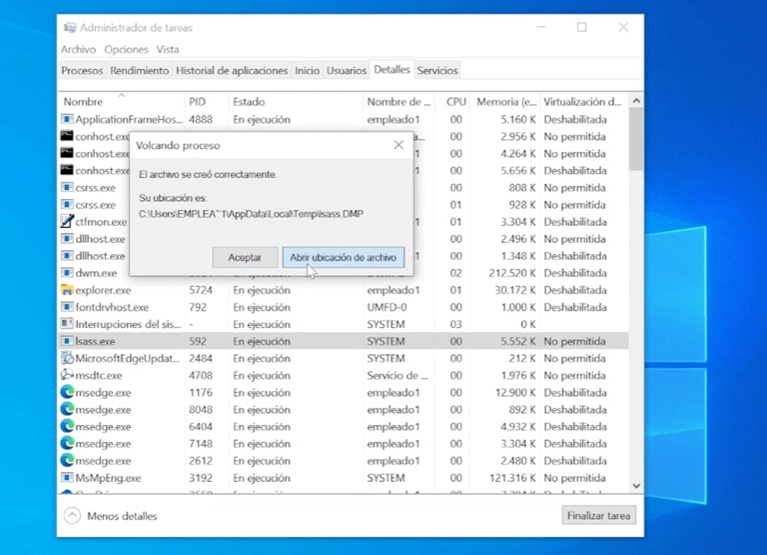This screenshot has width=767, height=555.
Task: Click PID 5724 cell
Action: [x=201, y=290]
